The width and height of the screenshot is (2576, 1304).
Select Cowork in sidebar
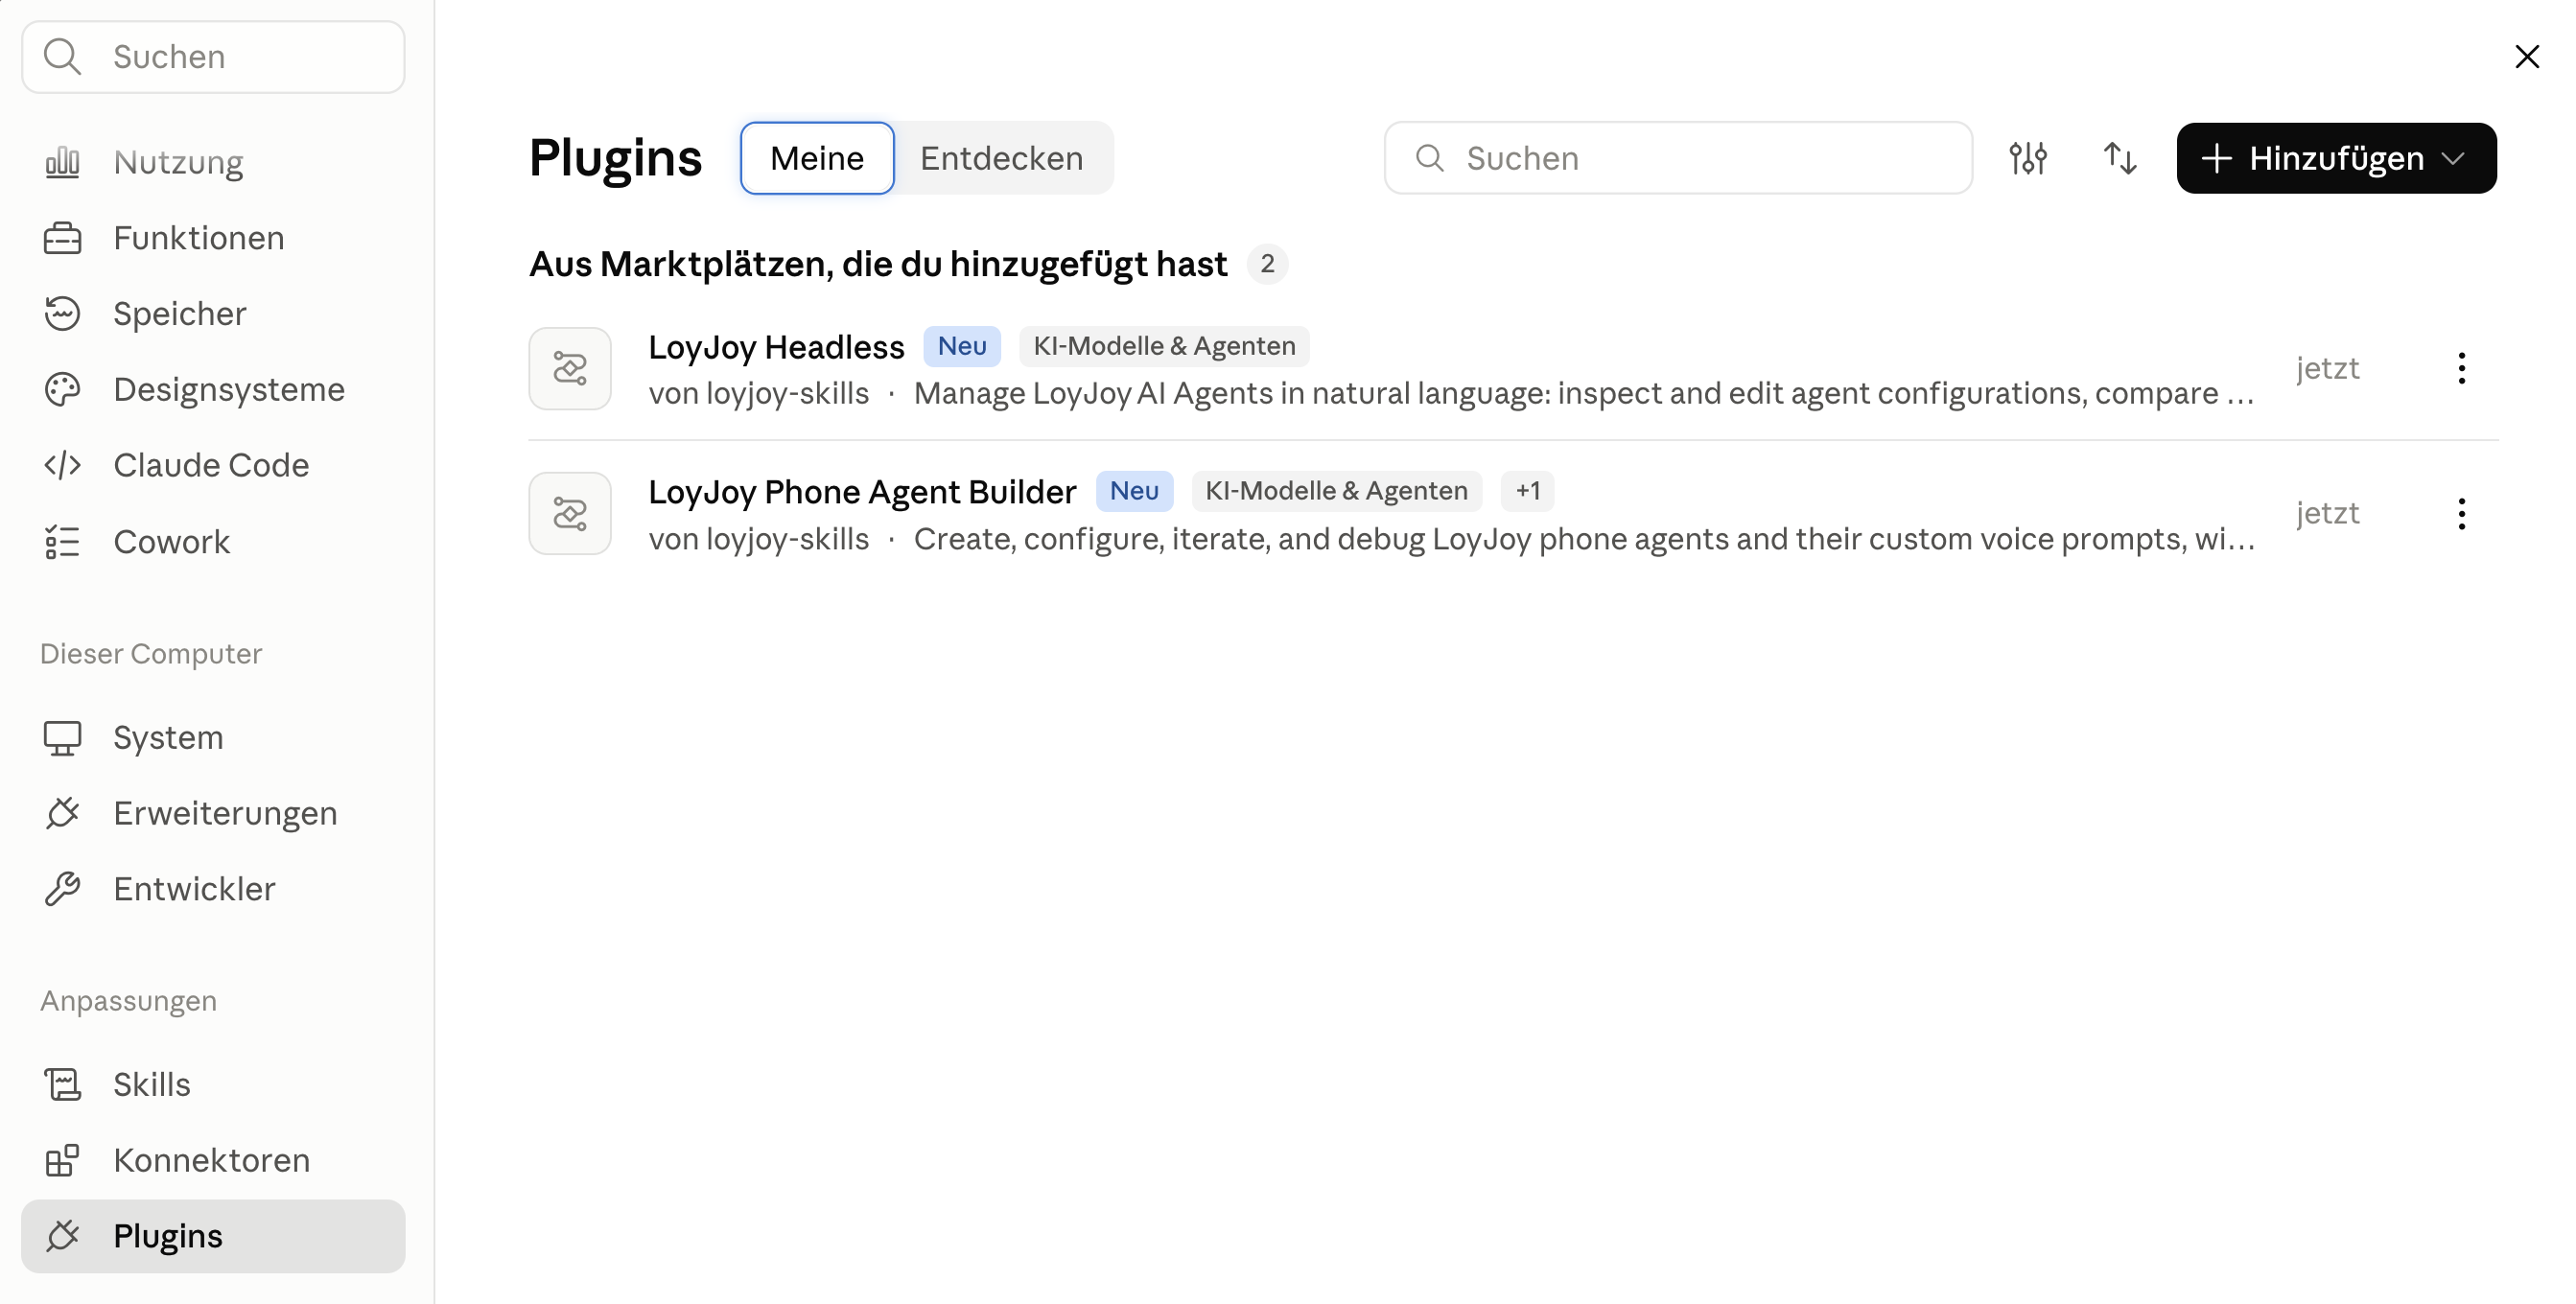(x=213, y=542)
